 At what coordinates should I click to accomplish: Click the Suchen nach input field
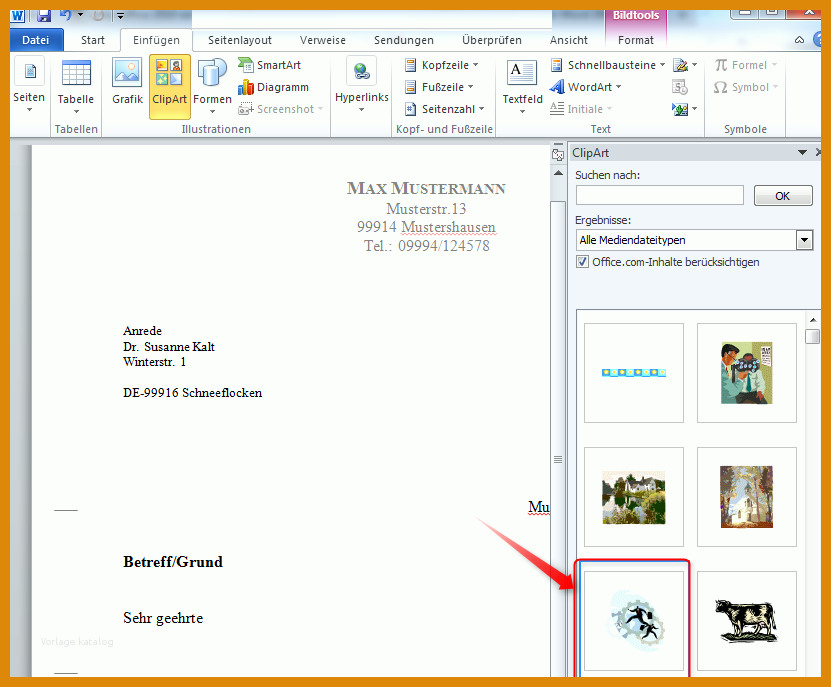point(660,195)
